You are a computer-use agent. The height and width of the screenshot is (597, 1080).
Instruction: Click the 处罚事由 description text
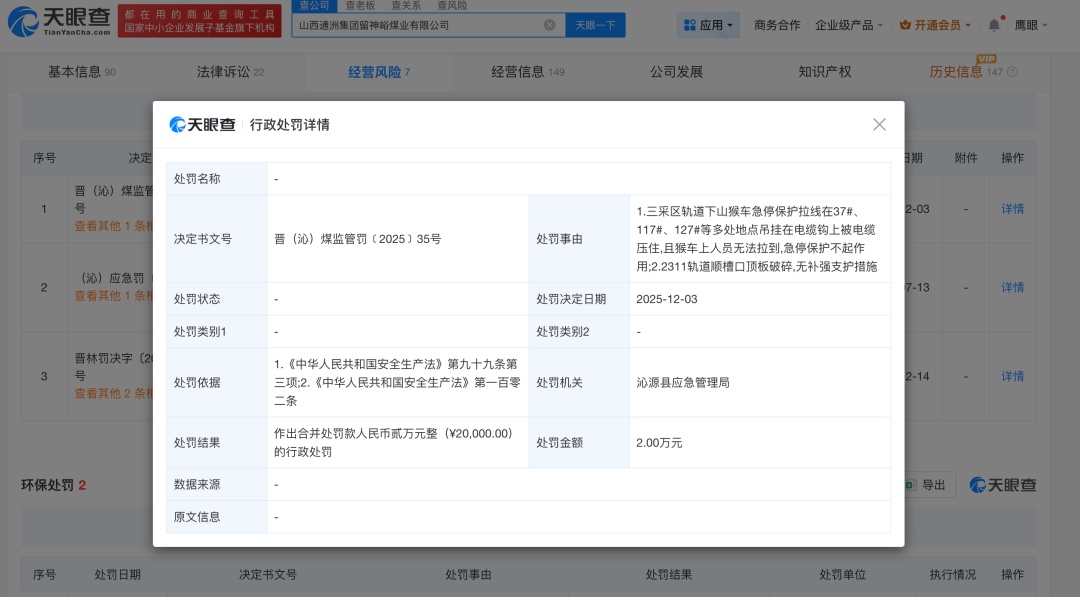[x=756, y=239]
